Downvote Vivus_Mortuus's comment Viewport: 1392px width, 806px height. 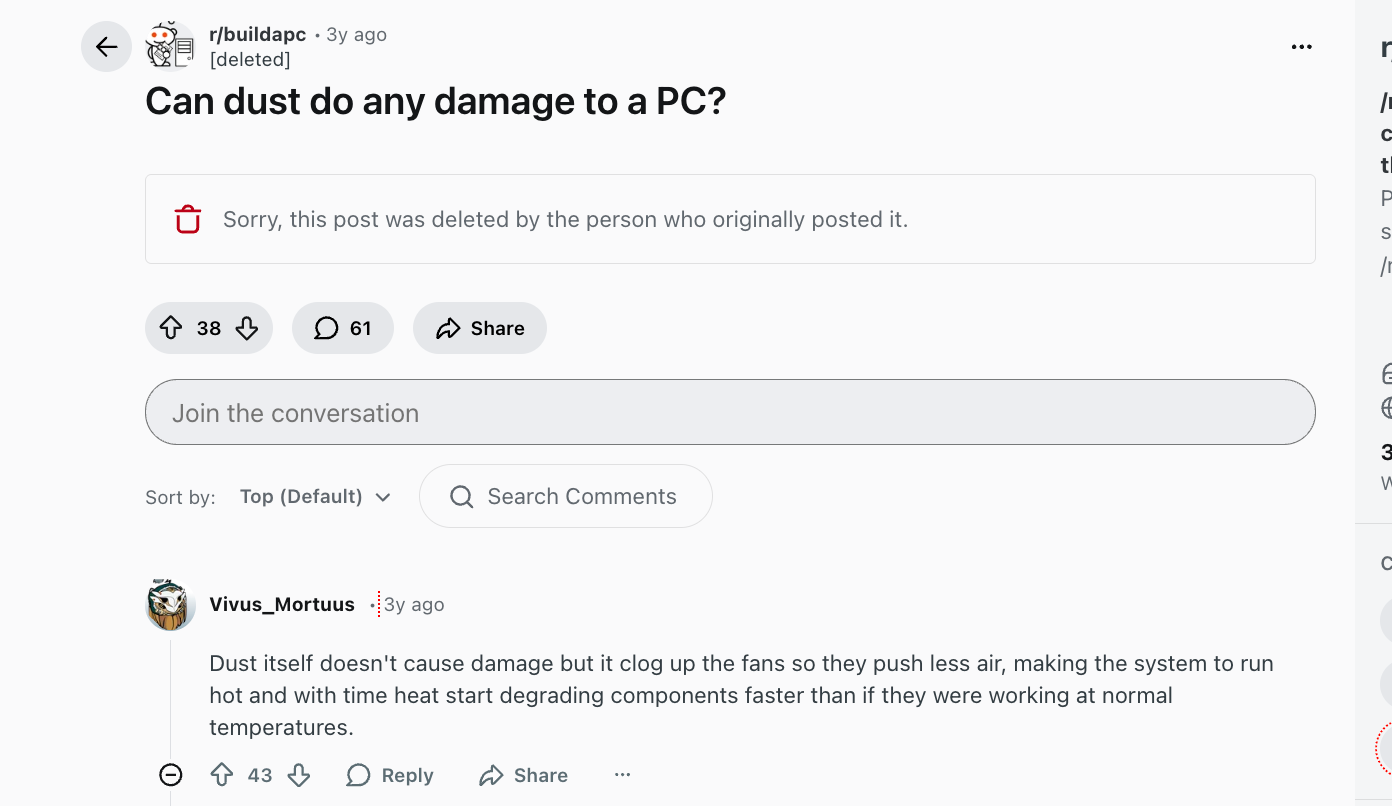click(x=298, y=775)
